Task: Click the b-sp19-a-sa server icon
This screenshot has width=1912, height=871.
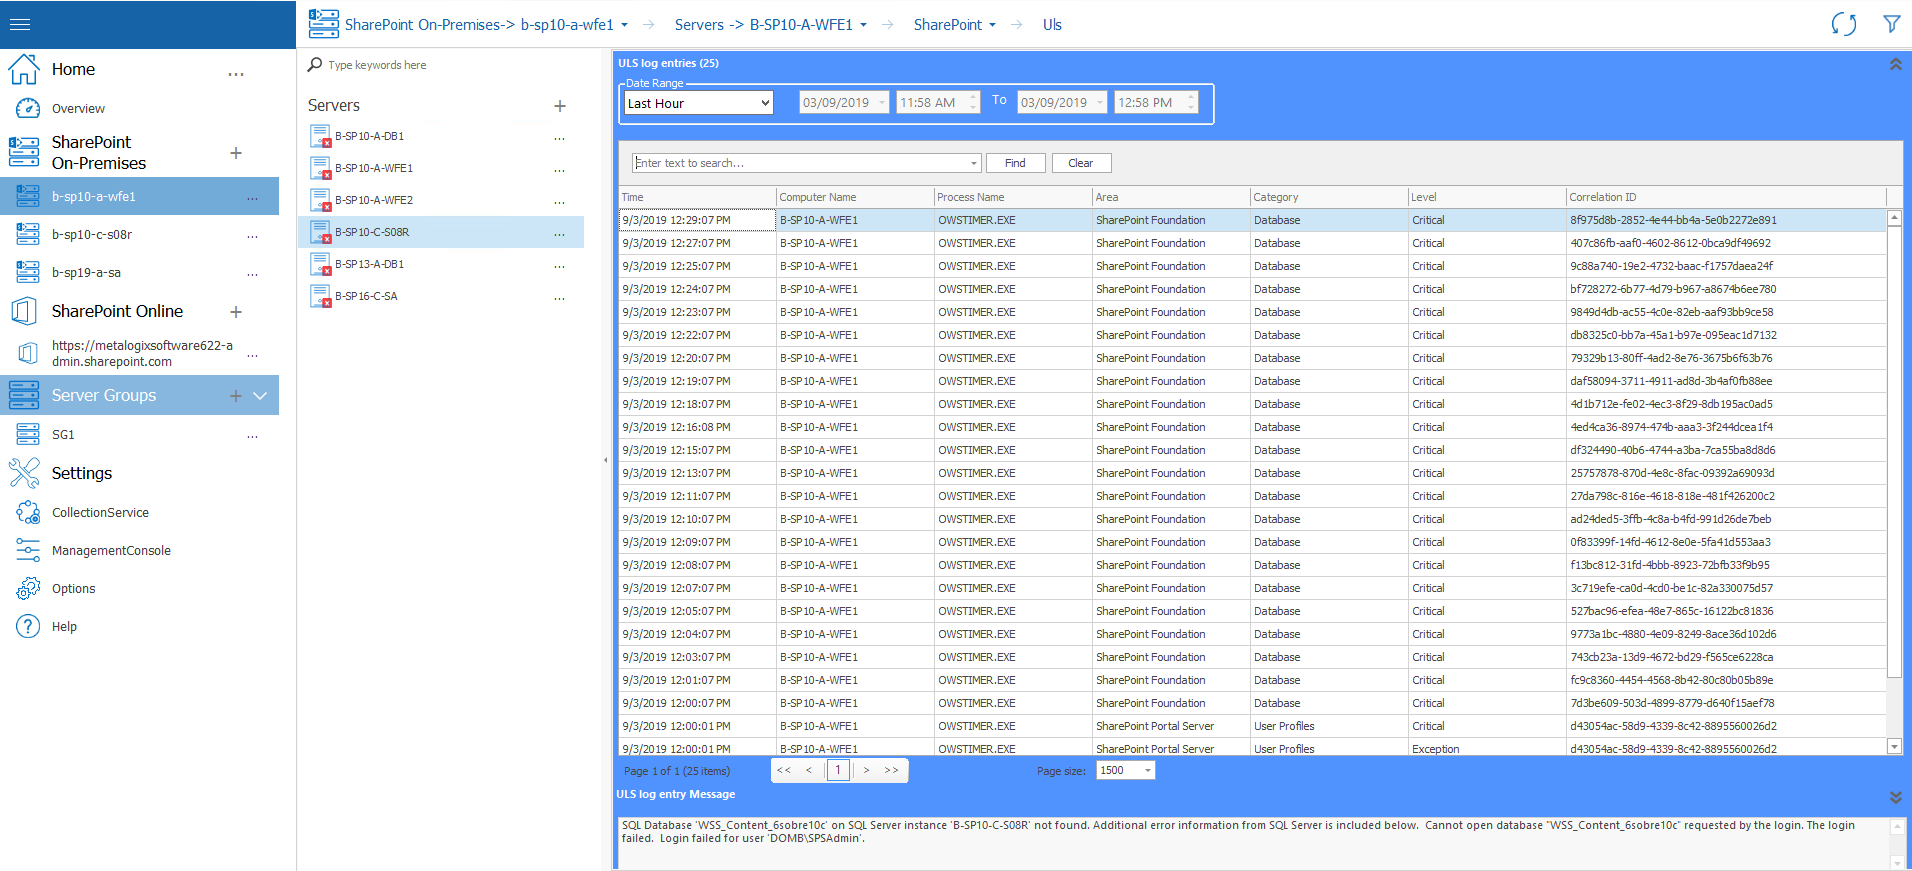Action: point(28,272)
